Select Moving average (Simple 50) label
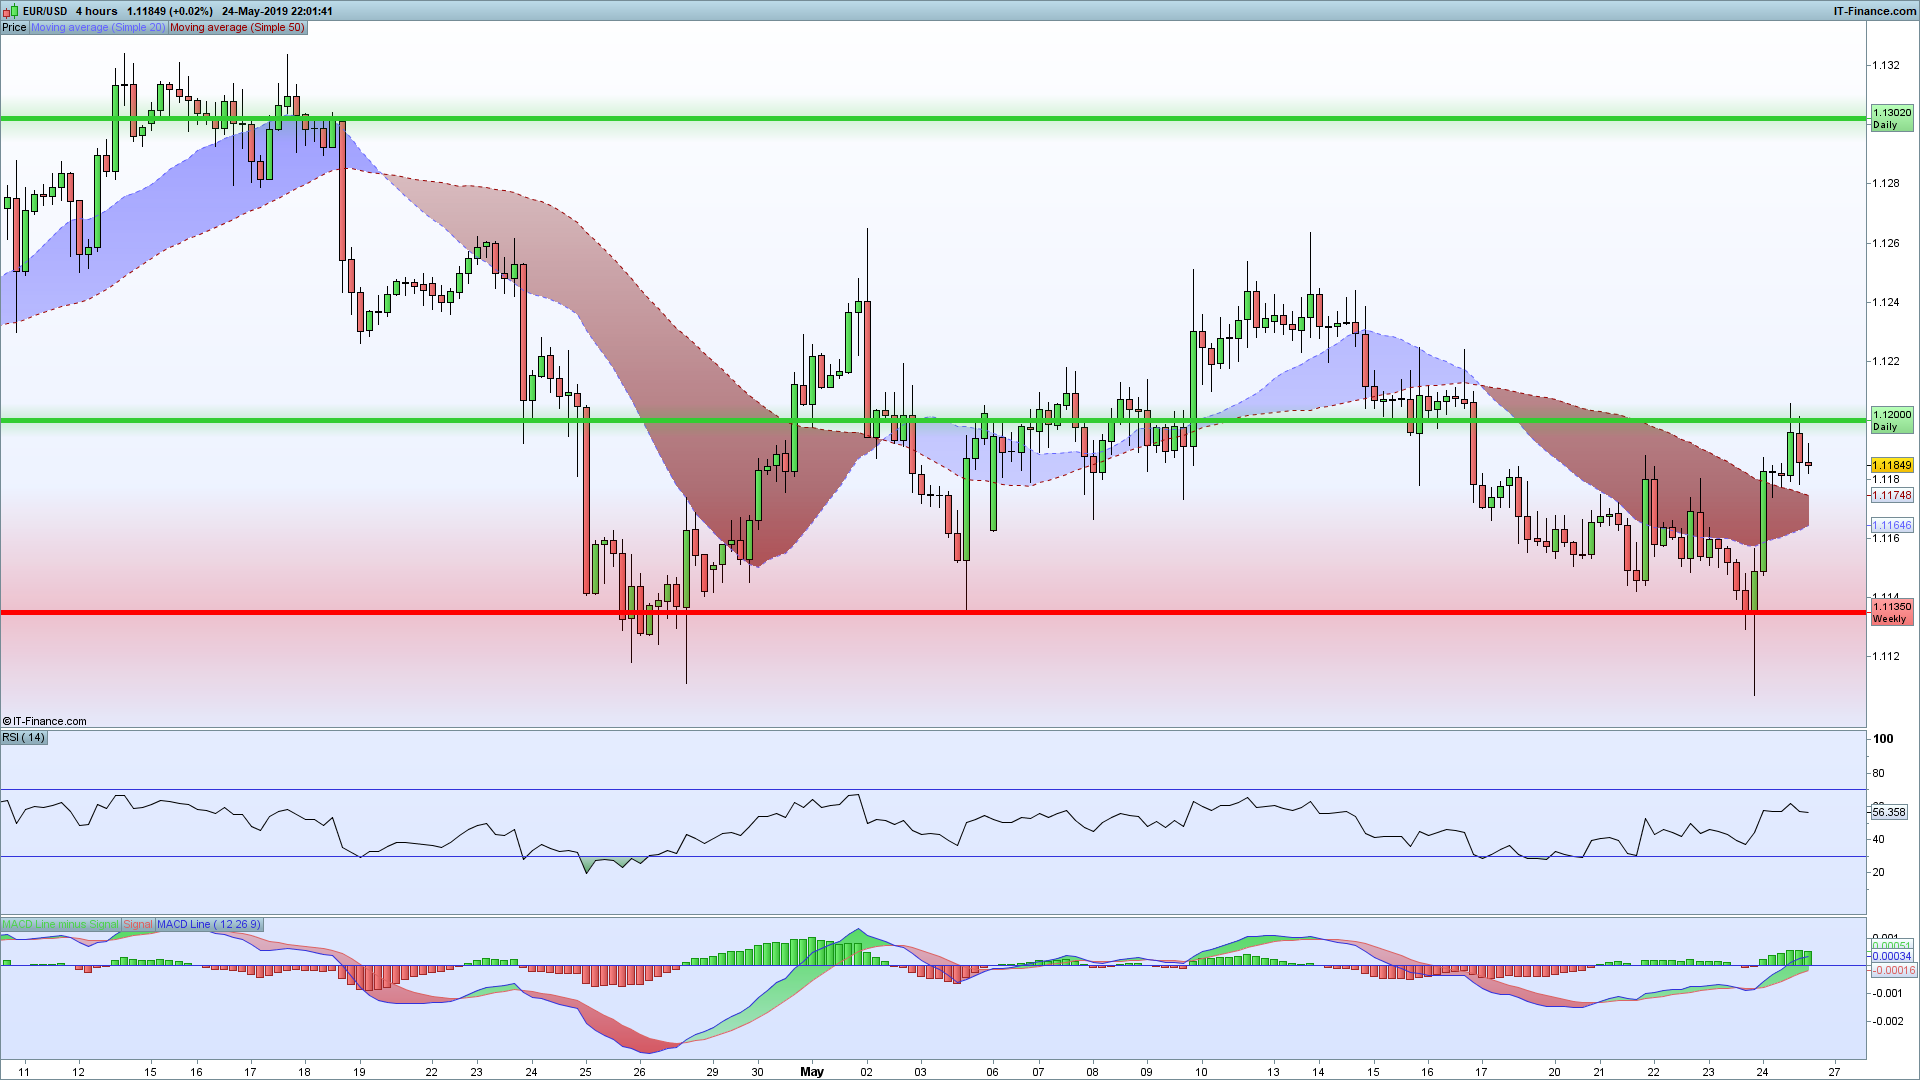 point(237,27)
